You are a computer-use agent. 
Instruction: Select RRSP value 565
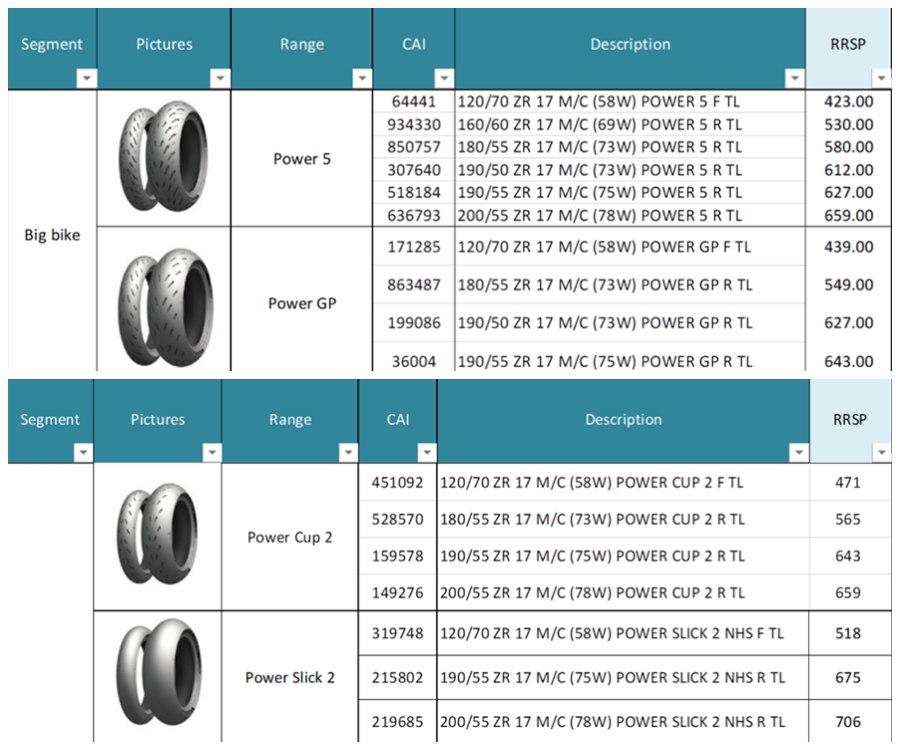coord(848,519)
